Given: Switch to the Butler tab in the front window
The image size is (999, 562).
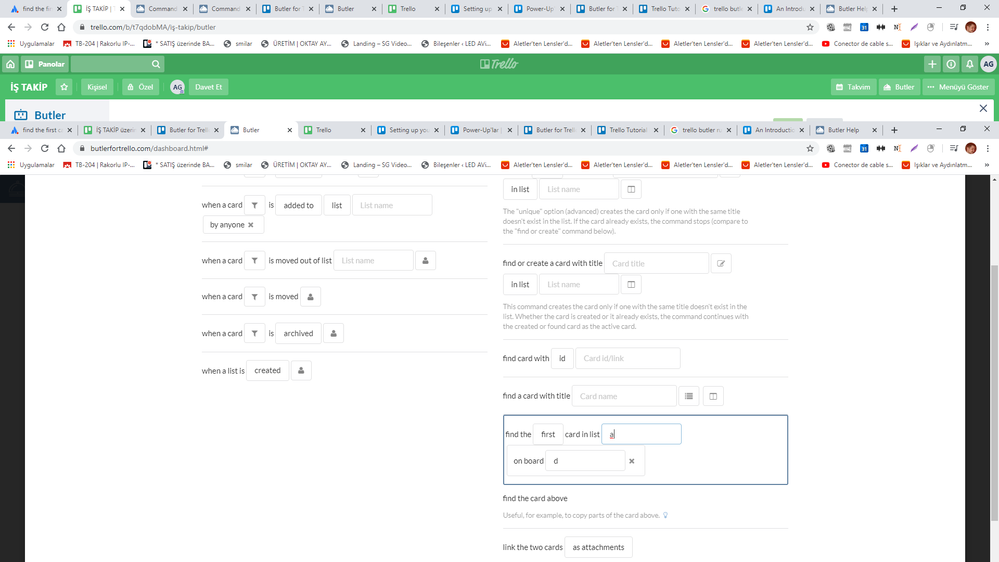Looking at the screenshot, I should click(261, 130).
